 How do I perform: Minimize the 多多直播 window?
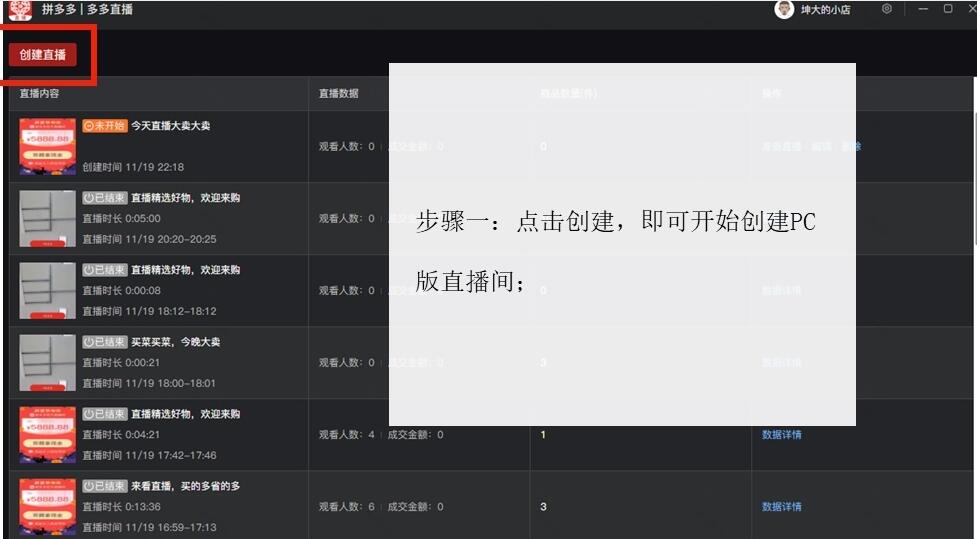(x=923, y=9)
